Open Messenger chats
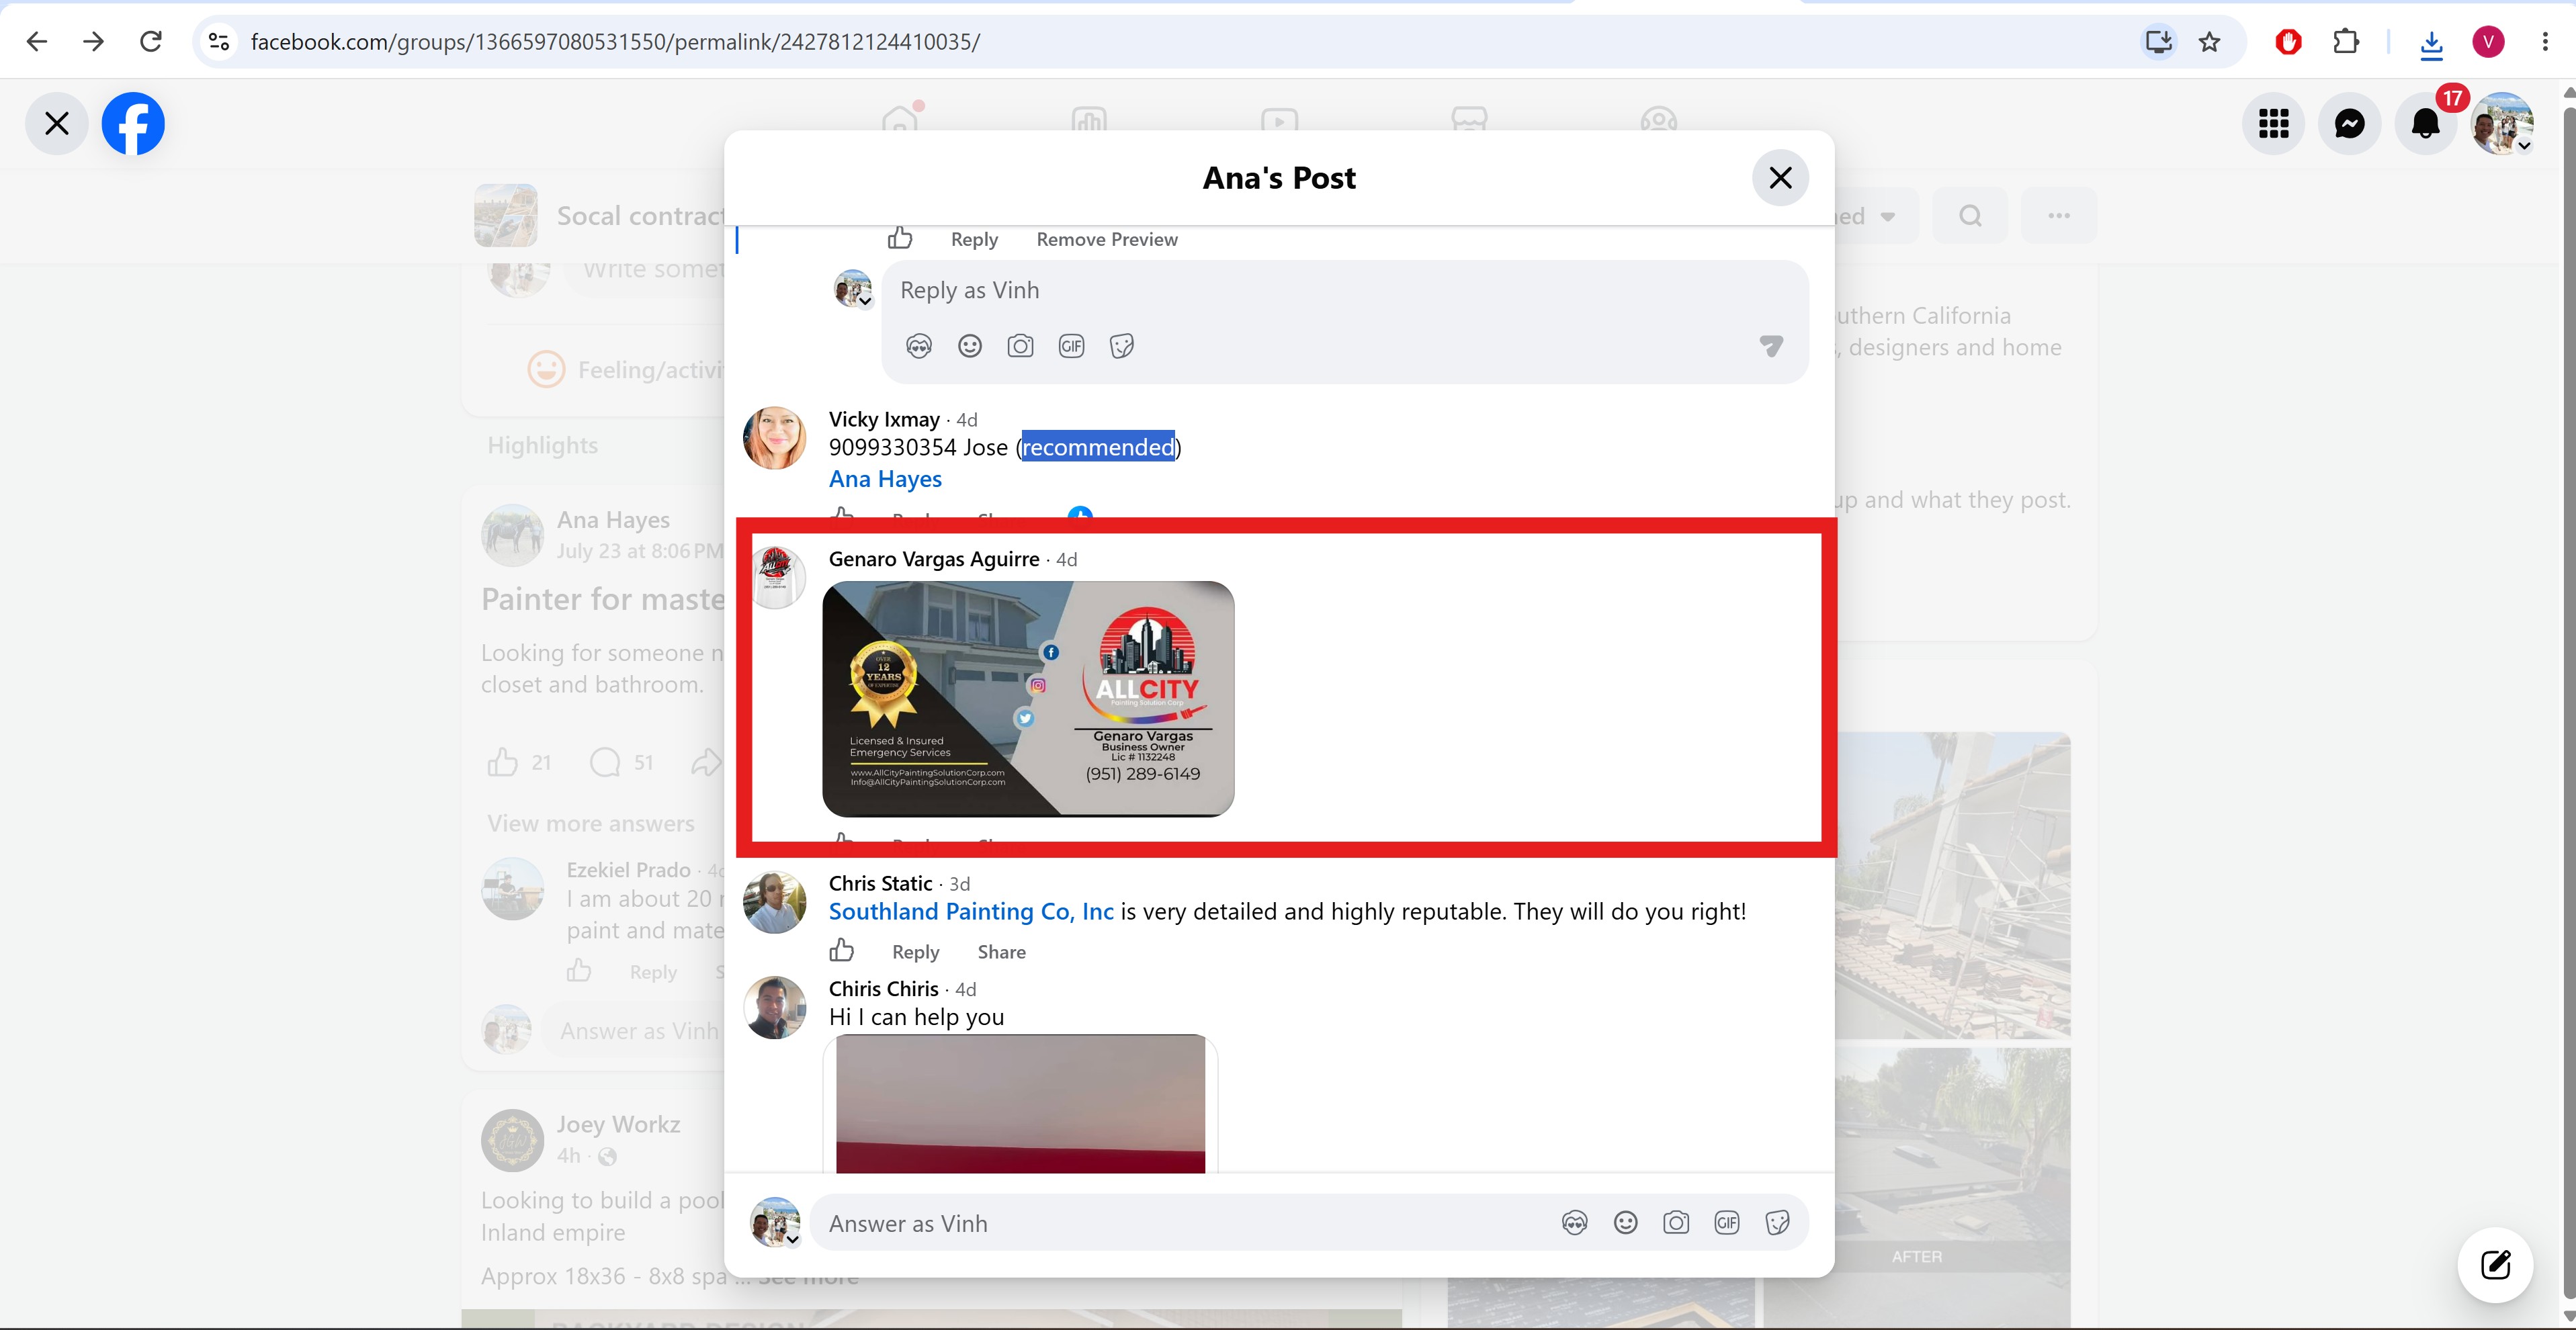Viewport: 2576px width, 1330px height. click(2350, 124)
